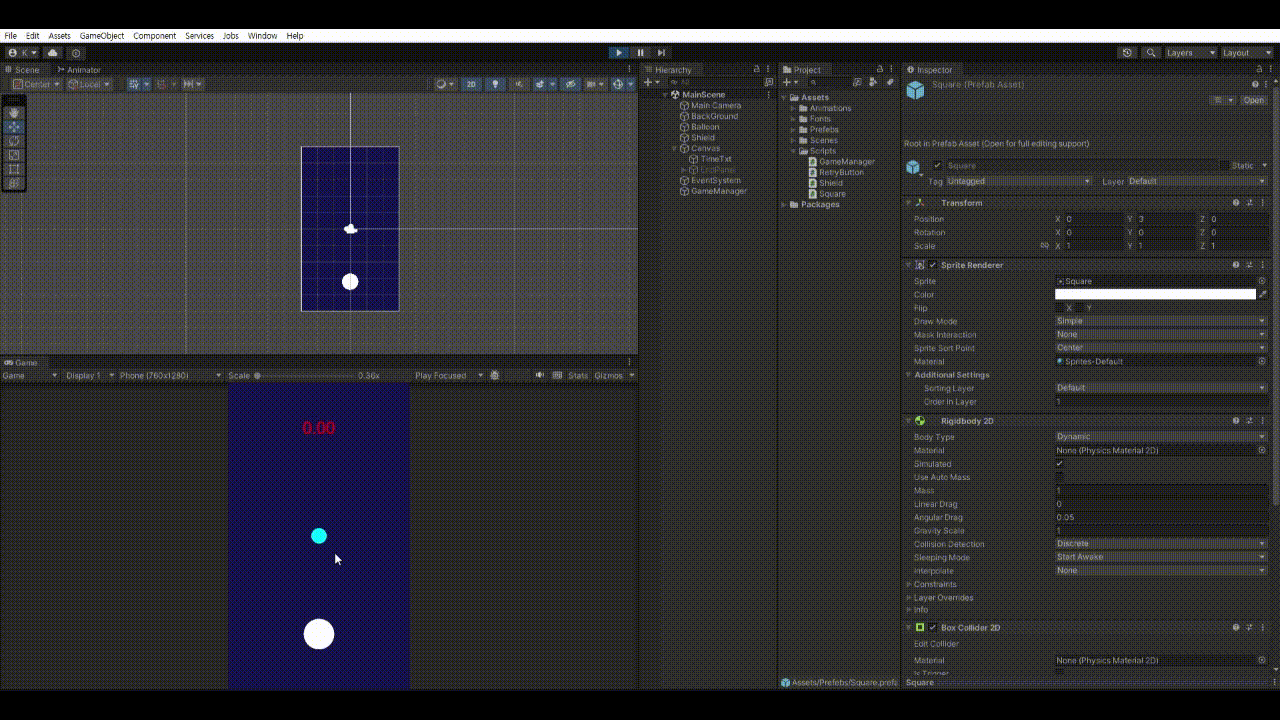Click the Project add (+) button
Image resolution: width=1280 pixels, height=720 pixels.
pos(790,82)
